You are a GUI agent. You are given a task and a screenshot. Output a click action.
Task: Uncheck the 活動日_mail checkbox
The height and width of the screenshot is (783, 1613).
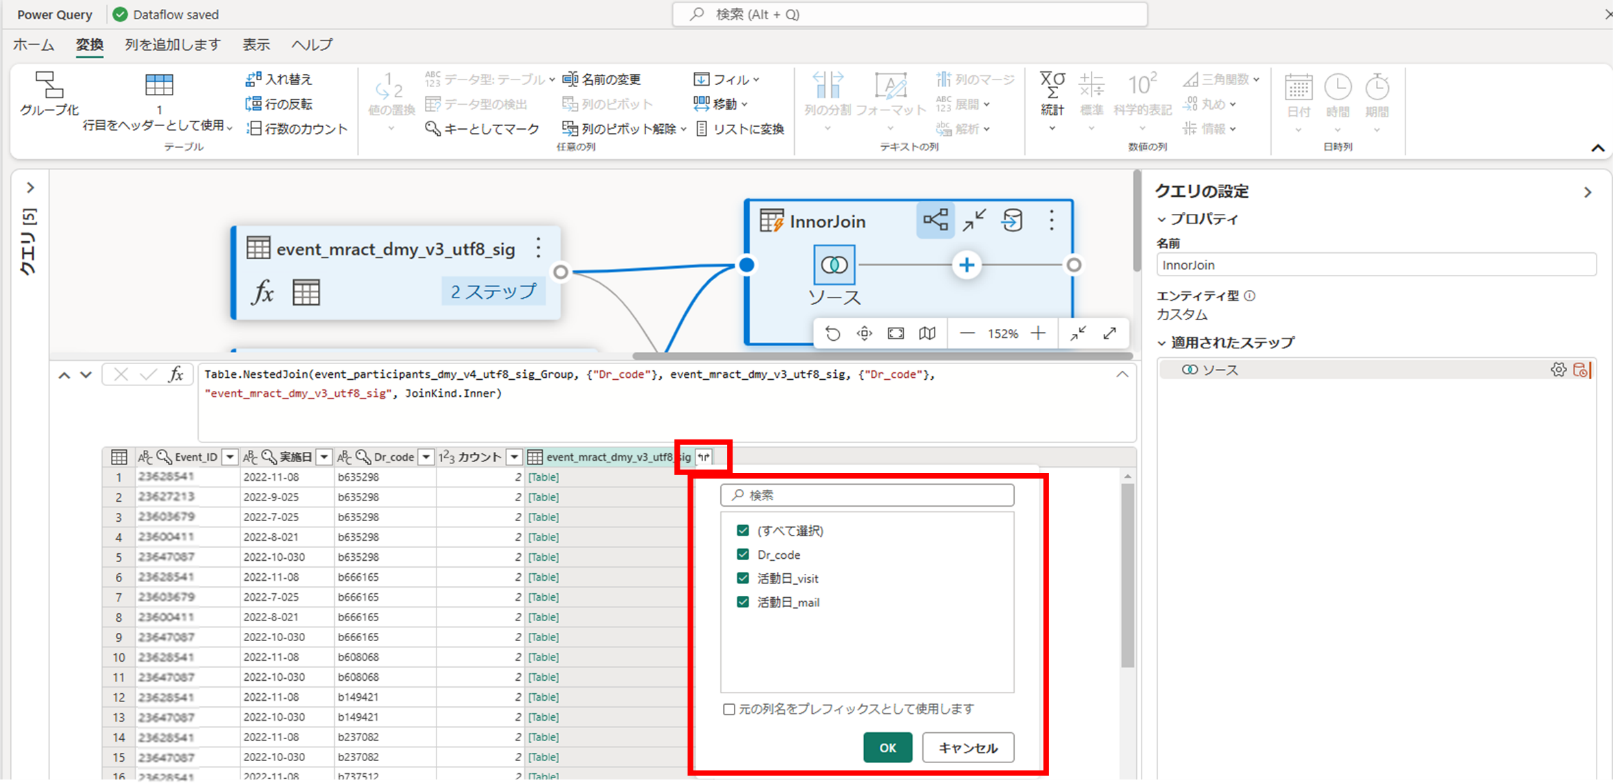tap(743, 603)
